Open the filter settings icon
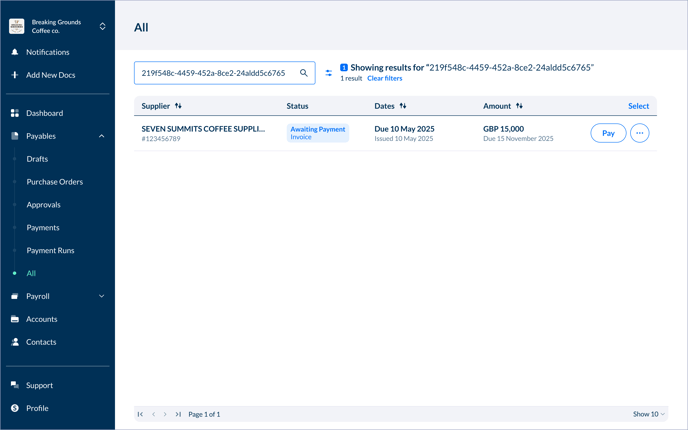The image size is (688, 430). [329, 73]
